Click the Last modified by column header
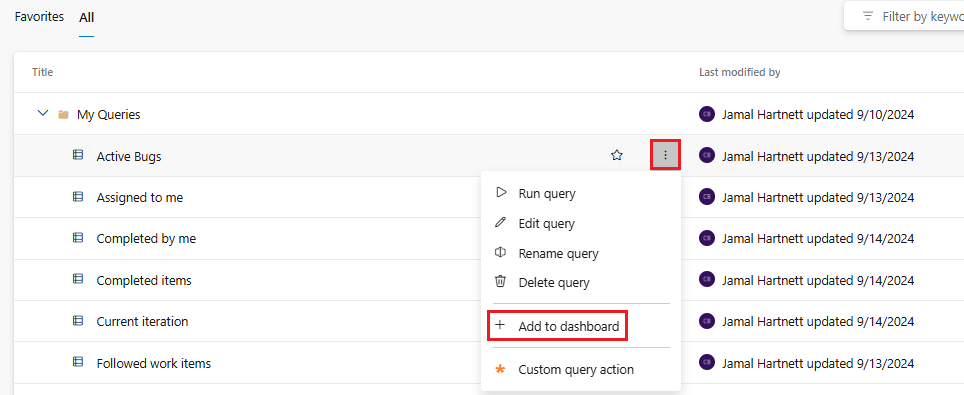The height and width of the screenshot is (395, 964). point(740,72)
